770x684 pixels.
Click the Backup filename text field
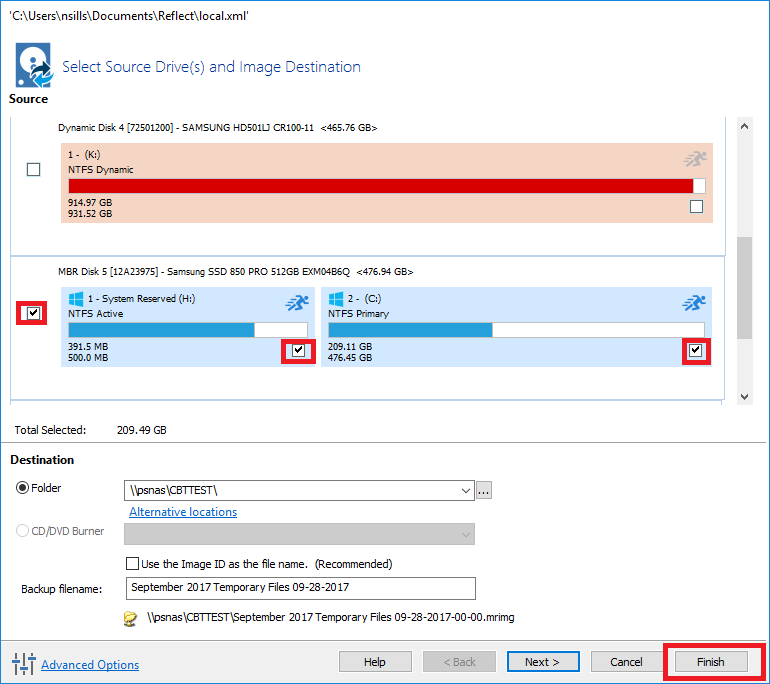300,588
